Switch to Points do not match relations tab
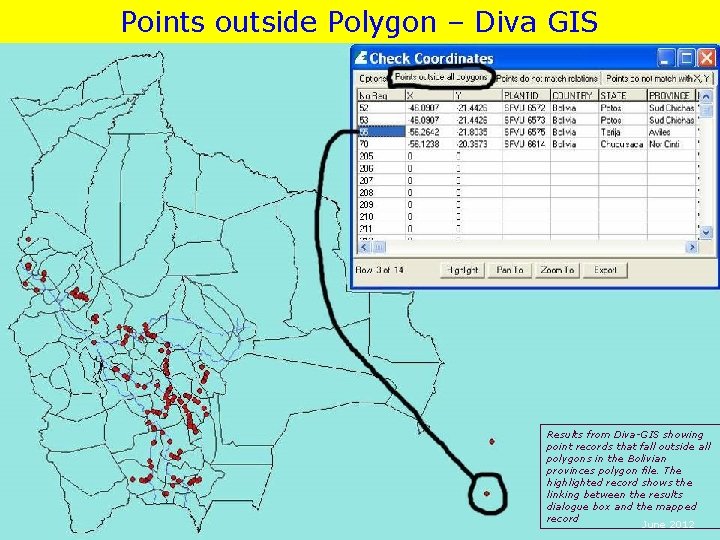Screen dimensions: 720x540 tap(547, 79)
